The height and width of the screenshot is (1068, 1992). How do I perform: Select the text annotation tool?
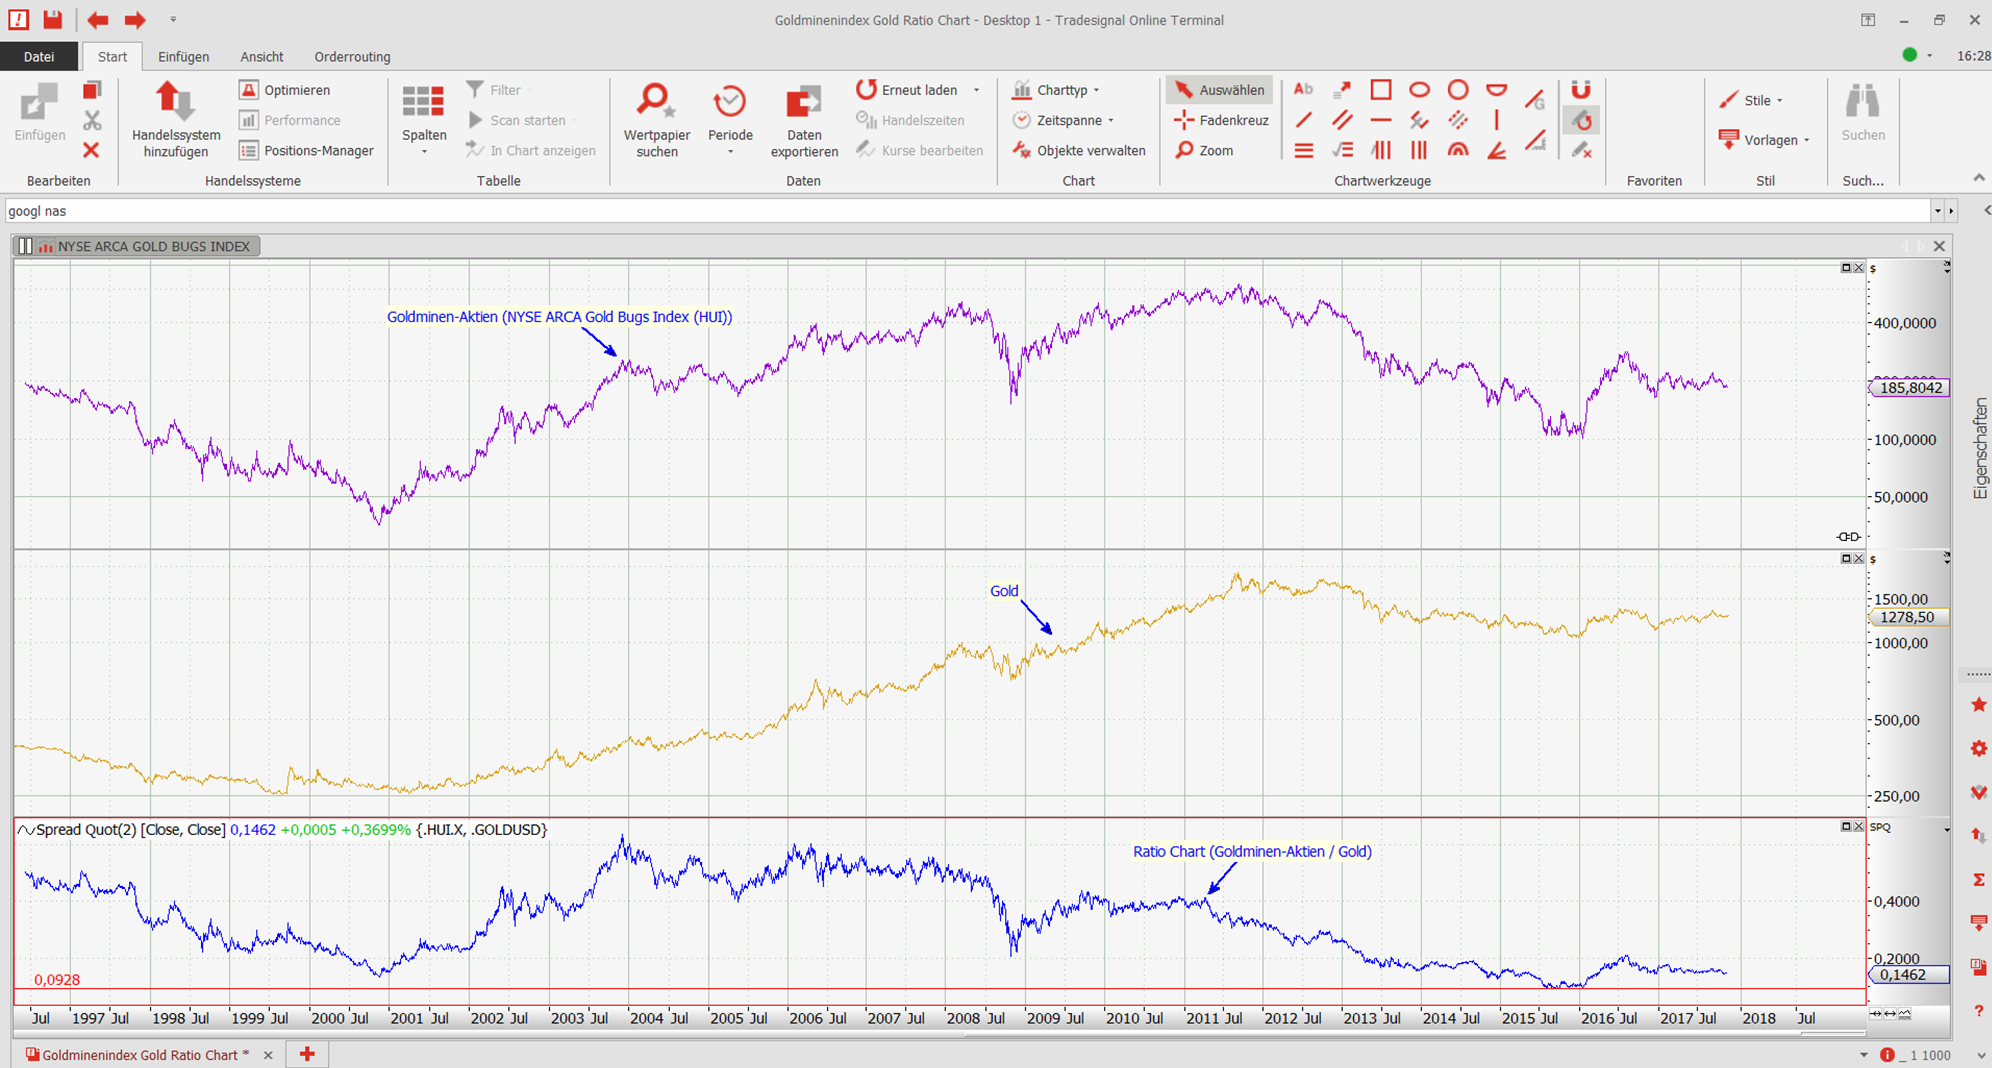click(1303, 90)
